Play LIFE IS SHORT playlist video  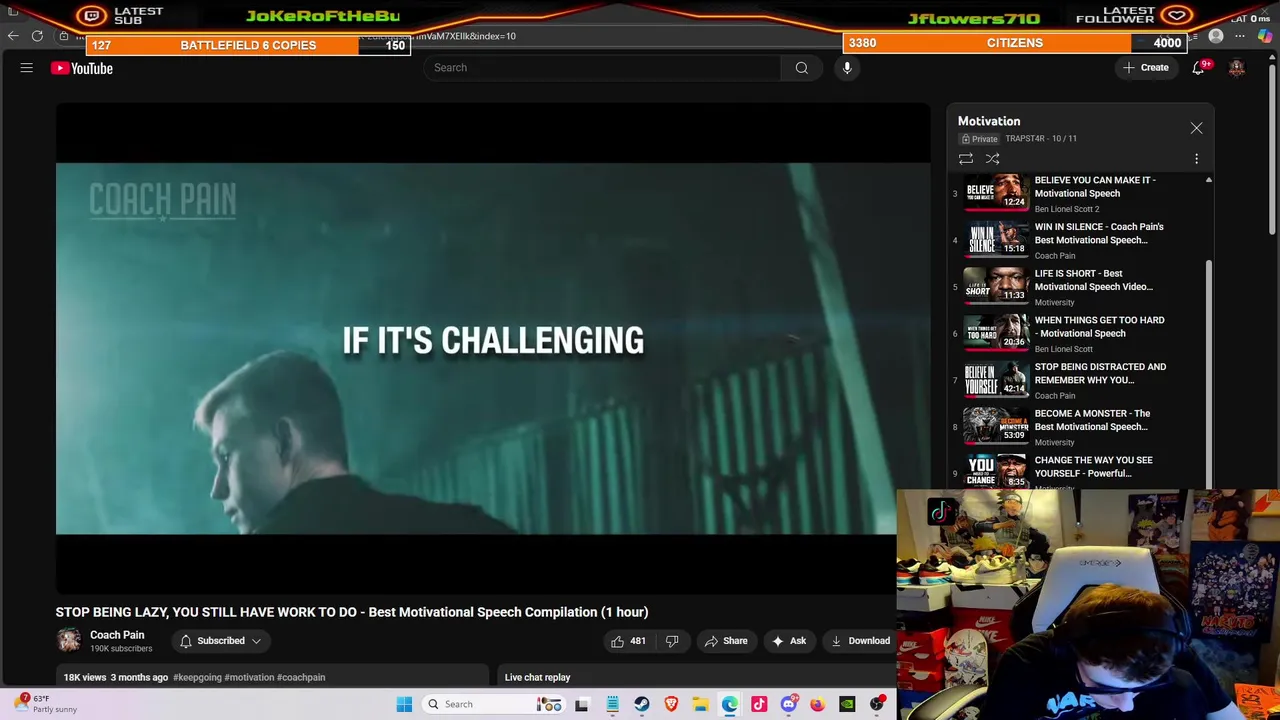tap(1080, 287)
